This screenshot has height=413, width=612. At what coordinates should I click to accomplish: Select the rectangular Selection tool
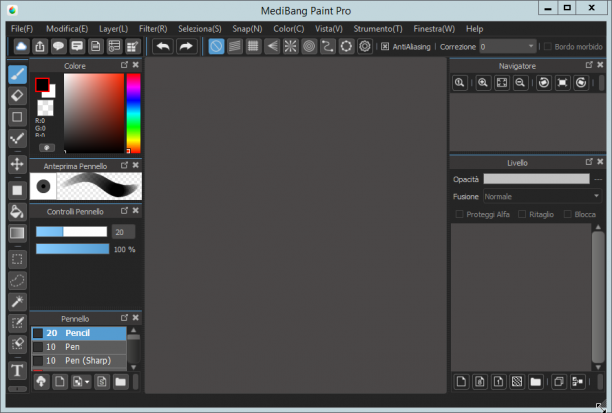click(x=17, y=259)
